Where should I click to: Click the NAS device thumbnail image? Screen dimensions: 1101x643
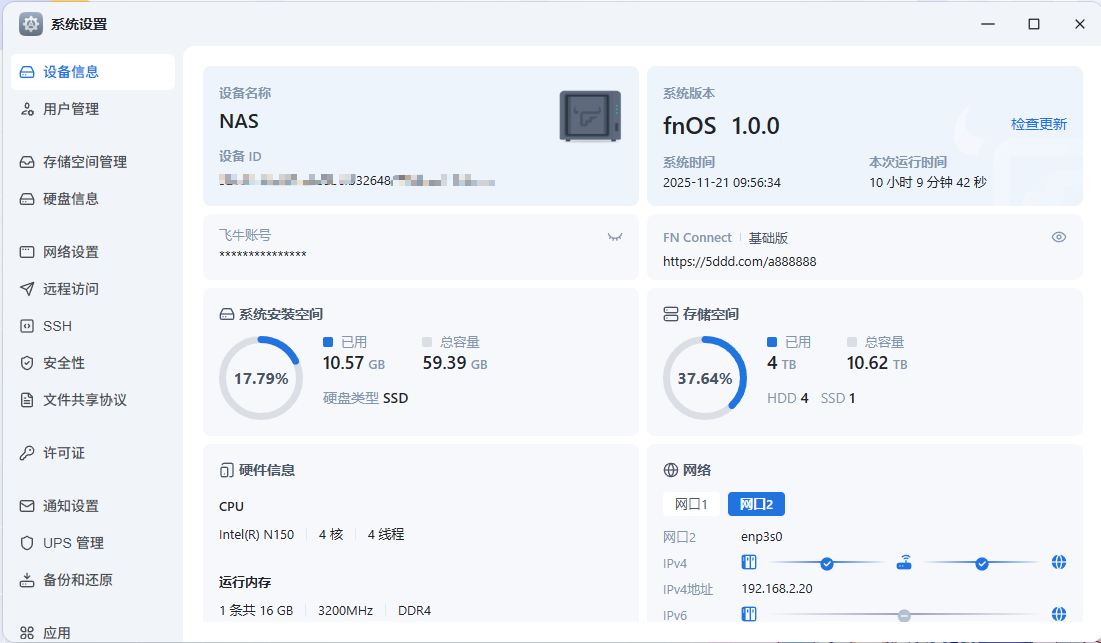coord(590,116)
